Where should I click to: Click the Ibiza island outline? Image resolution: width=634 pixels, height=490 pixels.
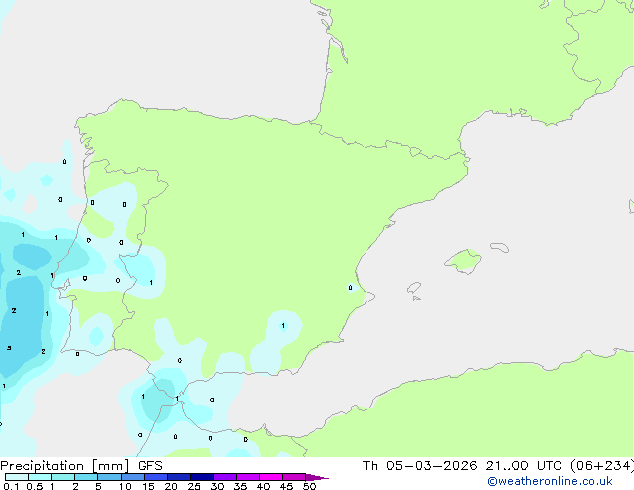(x=414, y=288)
